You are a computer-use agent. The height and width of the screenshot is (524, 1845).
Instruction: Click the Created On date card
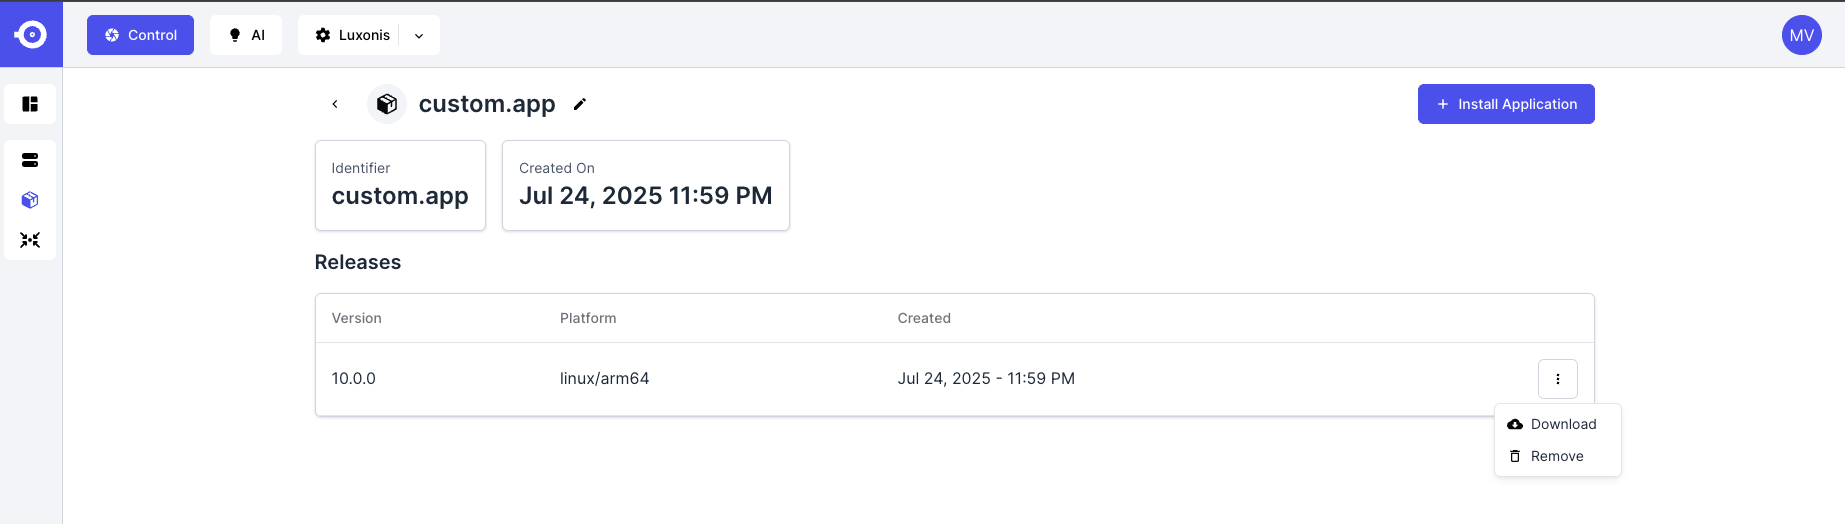[x=646, y=185]
